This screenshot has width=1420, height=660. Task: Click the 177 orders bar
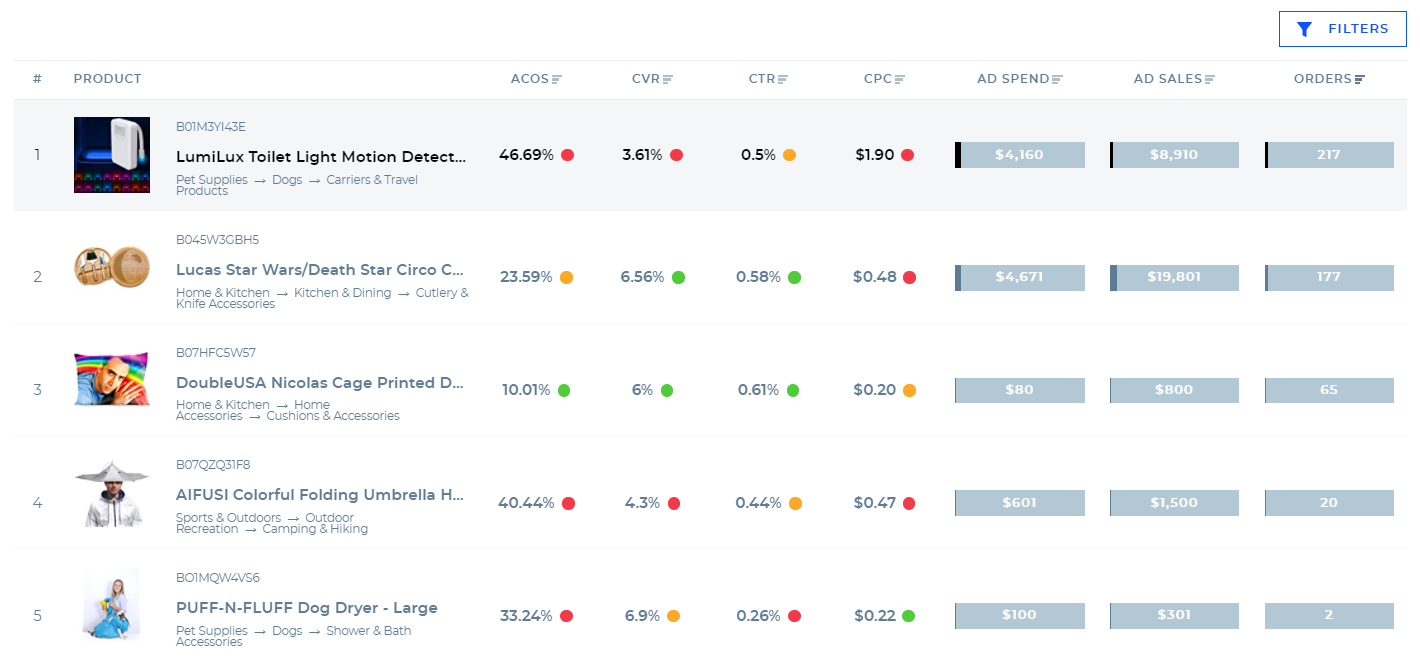1329,277
